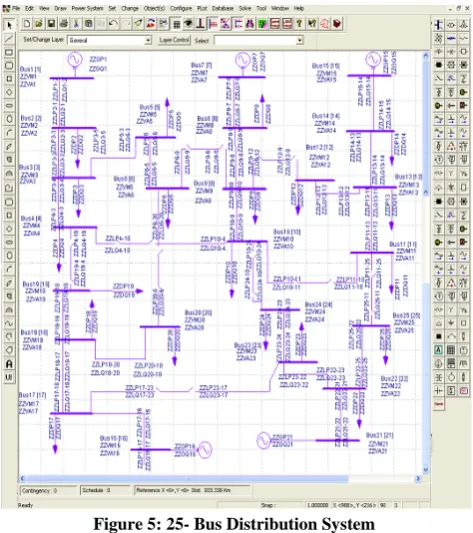Click the red book icon in toolbar
This screenshot has height=533, width=473.
pyautogui.click(x=337, y=23)
